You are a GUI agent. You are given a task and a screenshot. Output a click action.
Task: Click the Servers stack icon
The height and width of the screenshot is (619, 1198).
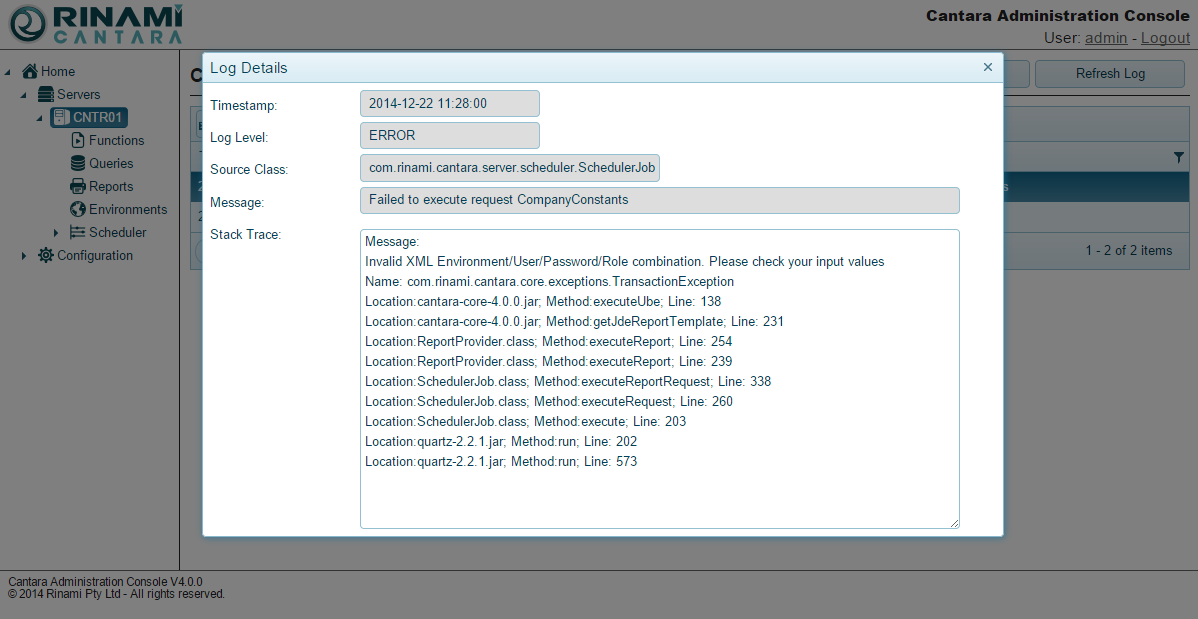(46, 95)
